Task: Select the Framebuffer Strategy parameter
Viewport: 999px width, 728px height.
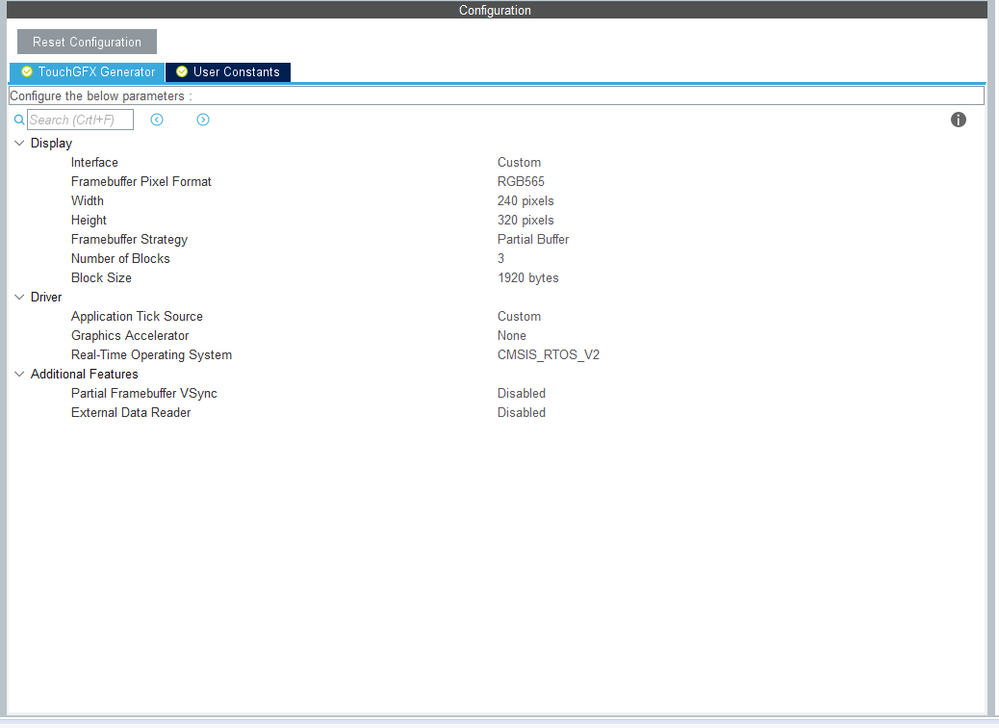Action: pyautogui.click(x=129, y=239)
